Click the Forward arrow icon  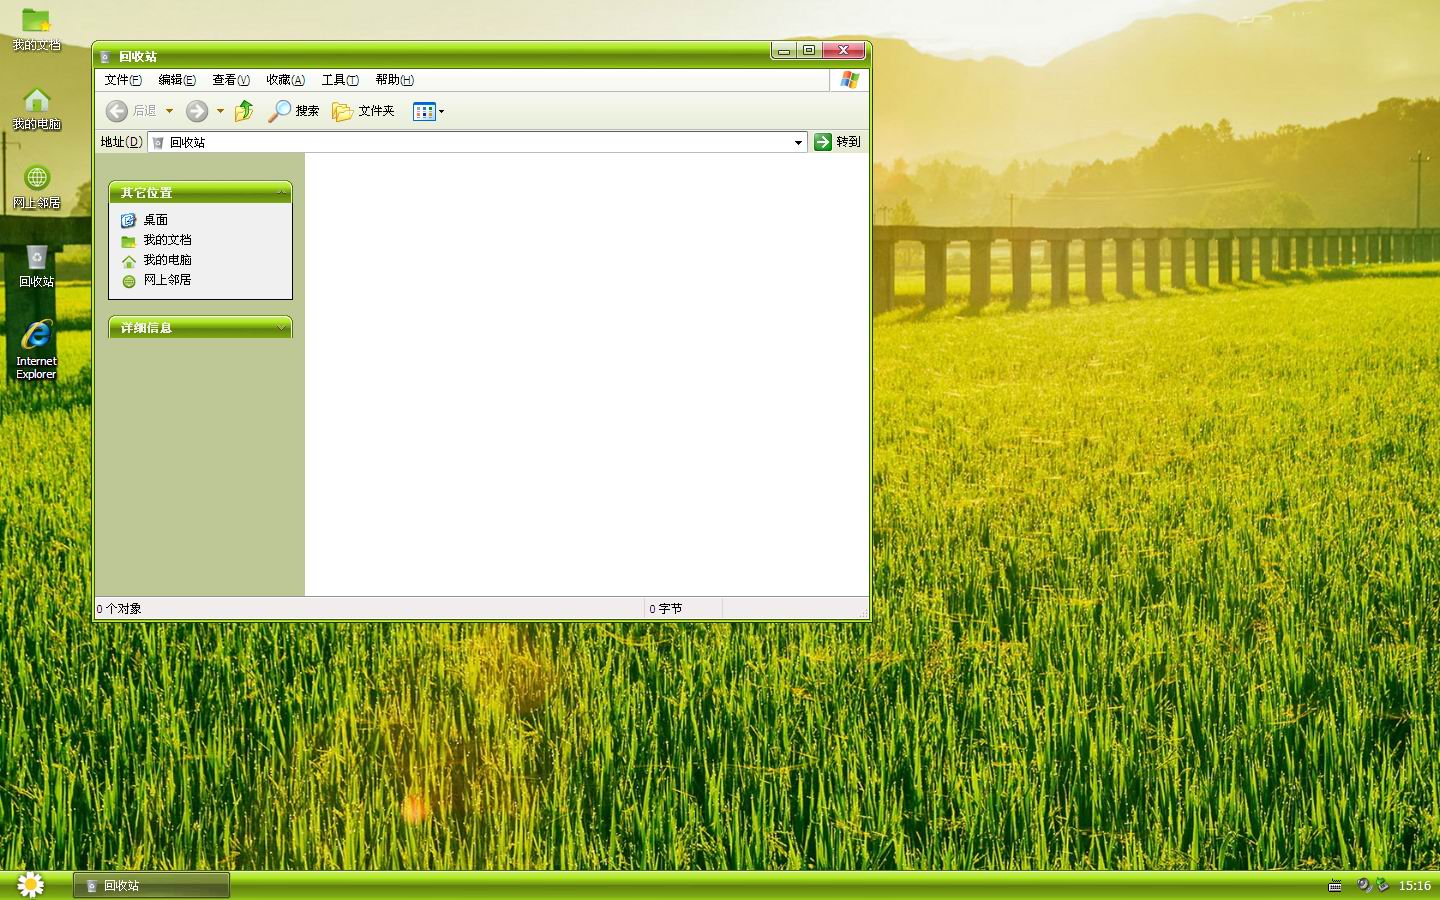coord(197,111)
